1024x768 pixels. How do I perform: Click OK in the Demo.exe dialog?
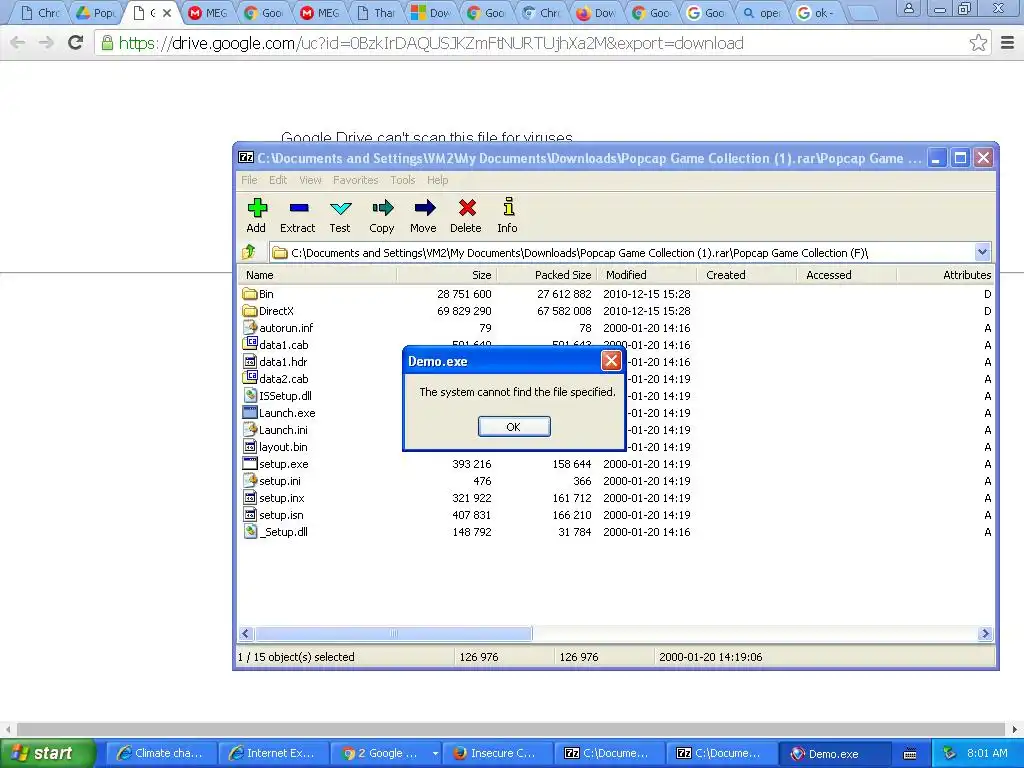tap(514, 426)
